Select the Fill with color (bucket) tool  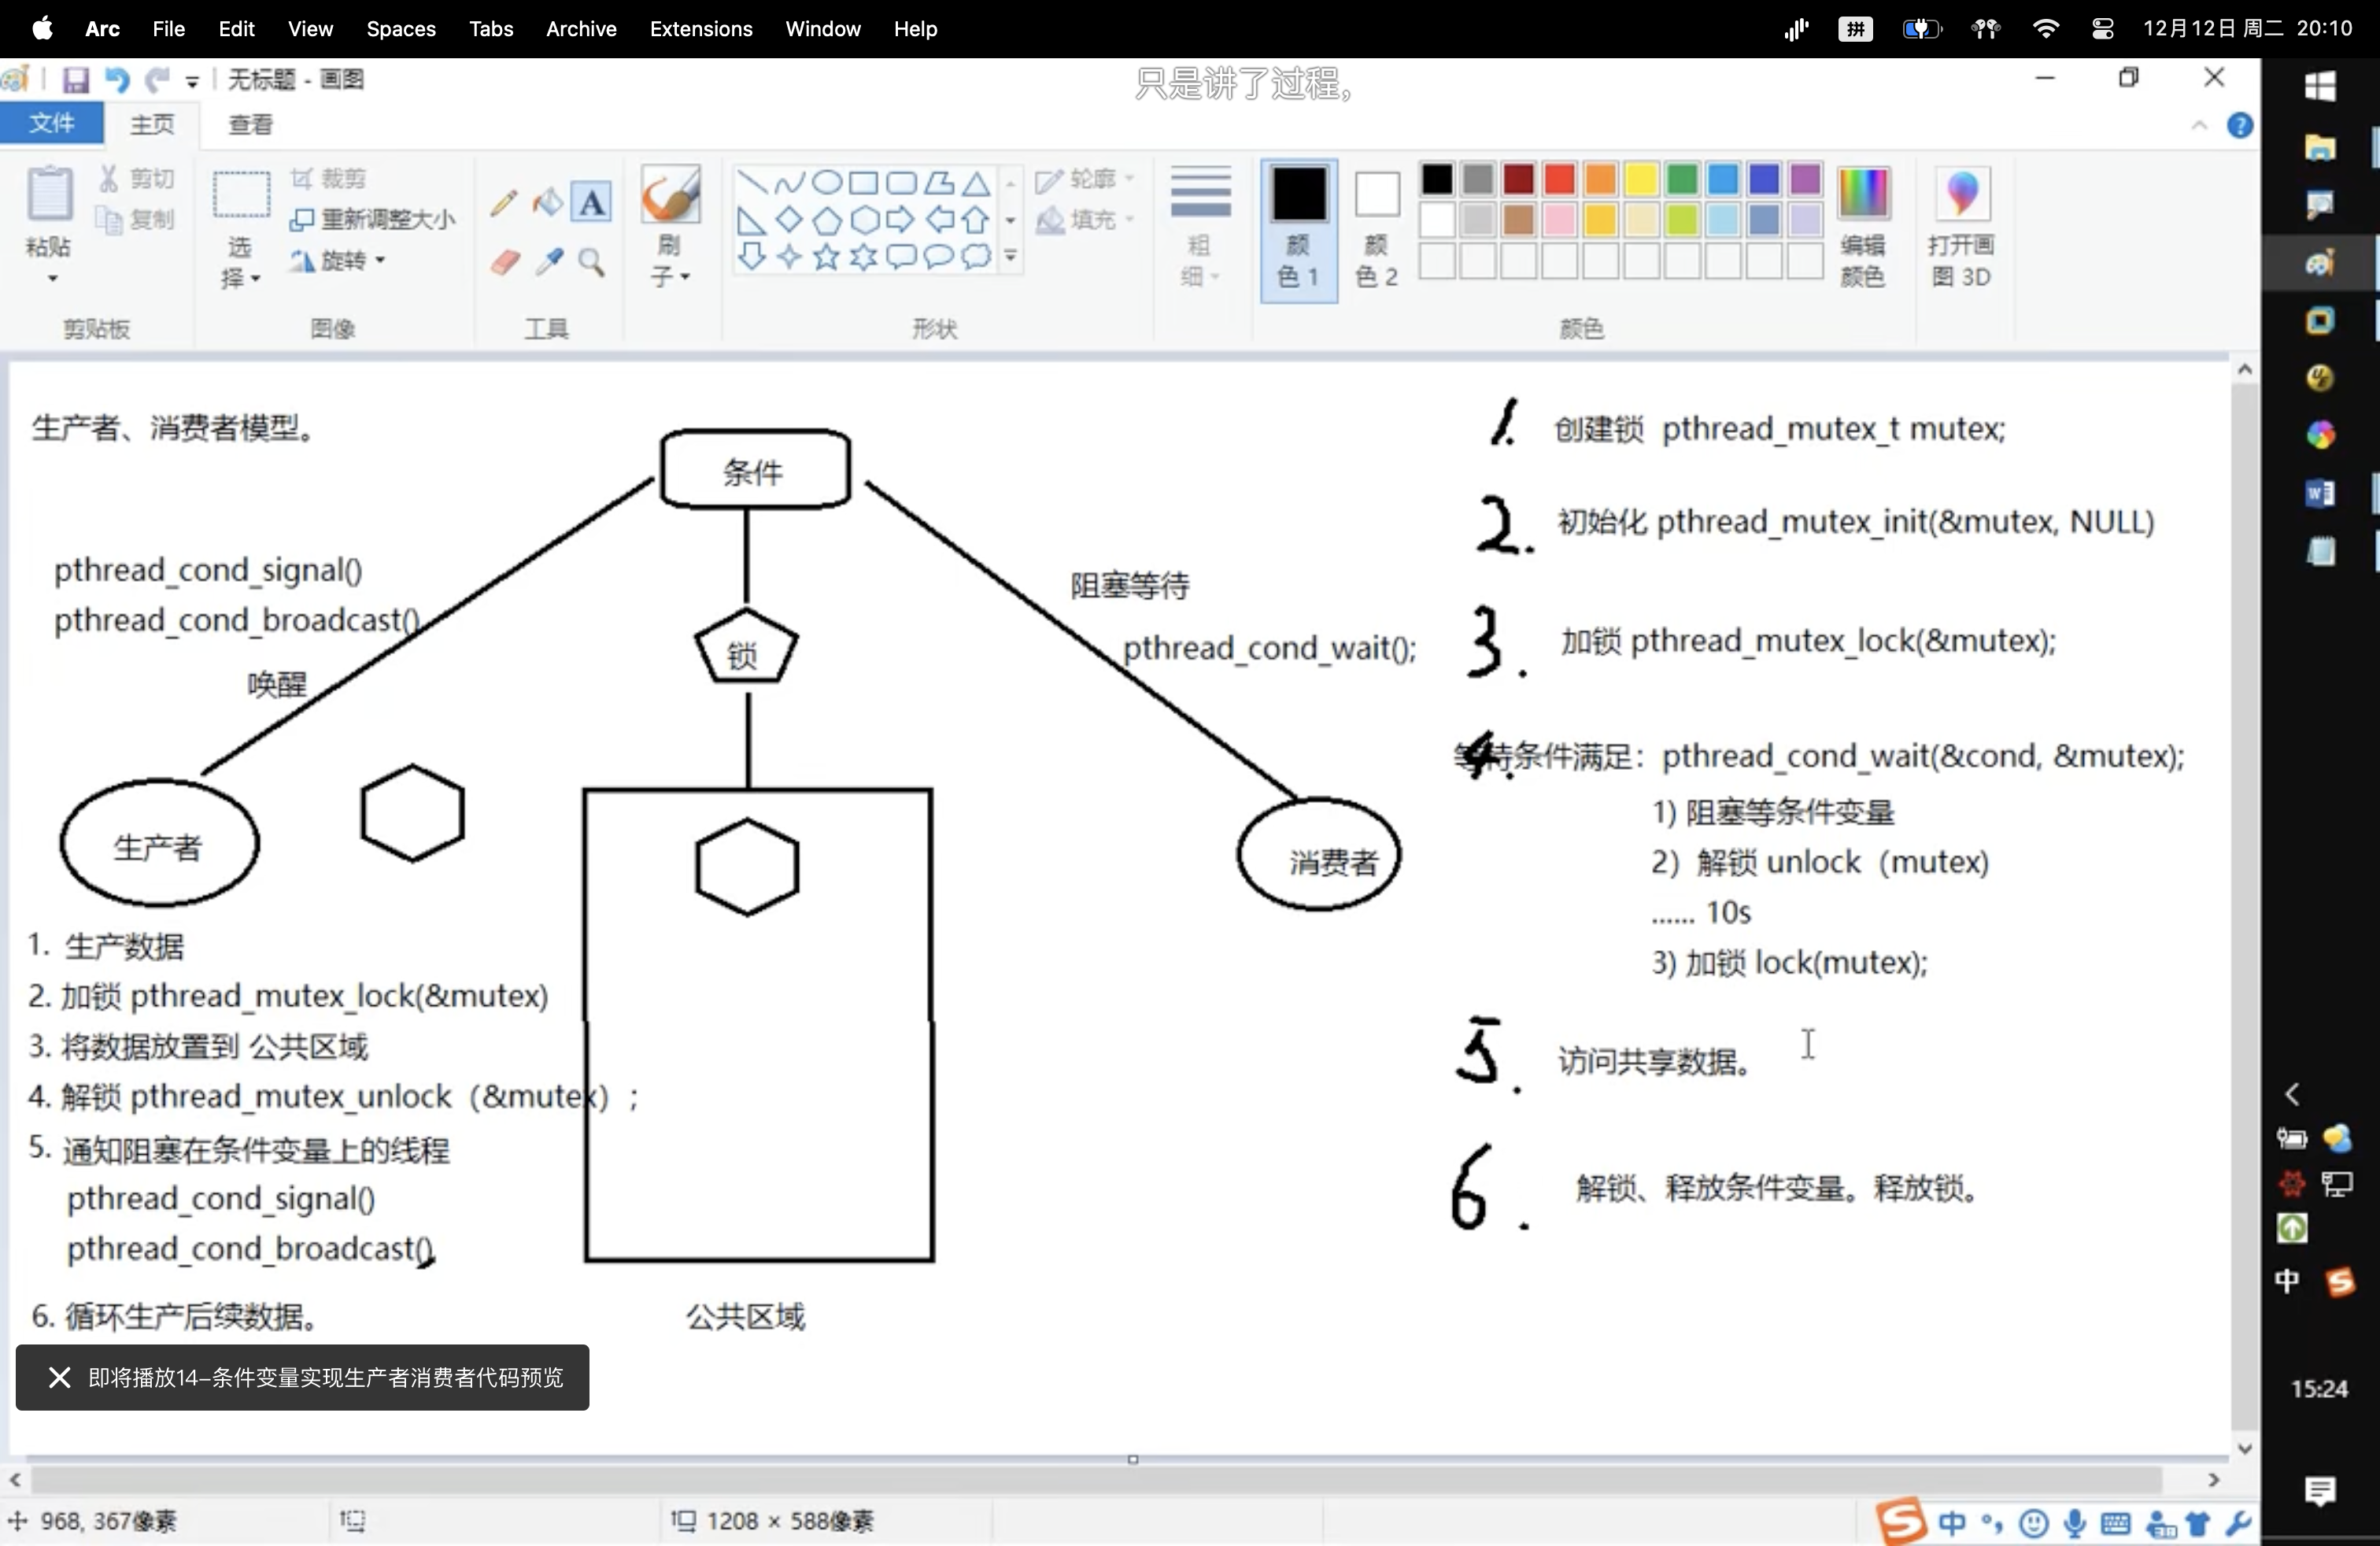tap(546, 203)
